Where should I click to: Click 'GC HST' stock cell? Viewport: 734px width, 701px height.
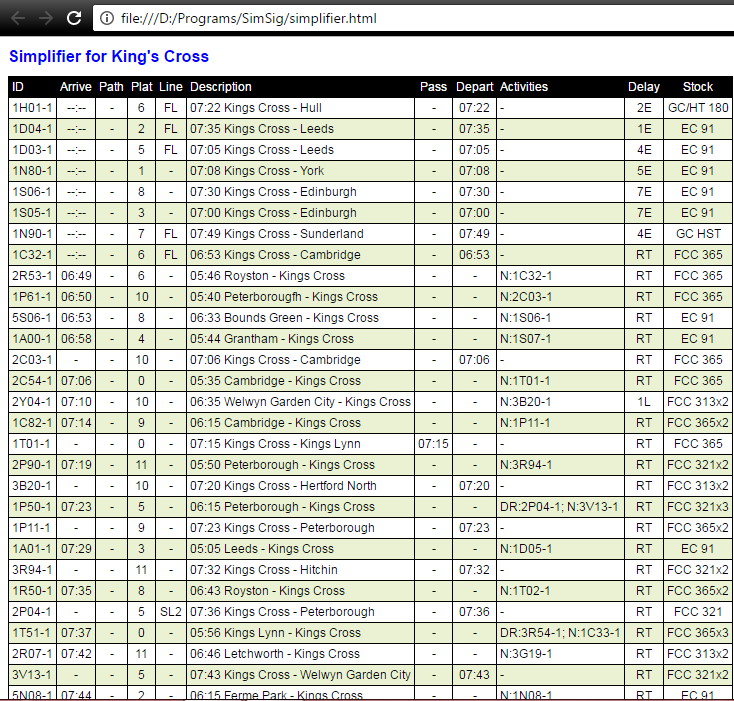coord(698,234)
